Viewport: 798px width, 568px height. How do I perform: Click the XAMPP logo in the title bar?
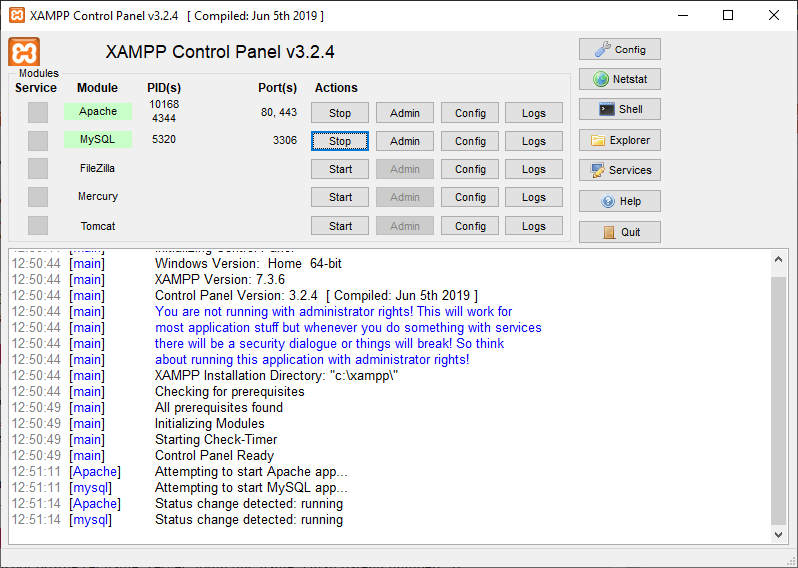pos(17,15)
